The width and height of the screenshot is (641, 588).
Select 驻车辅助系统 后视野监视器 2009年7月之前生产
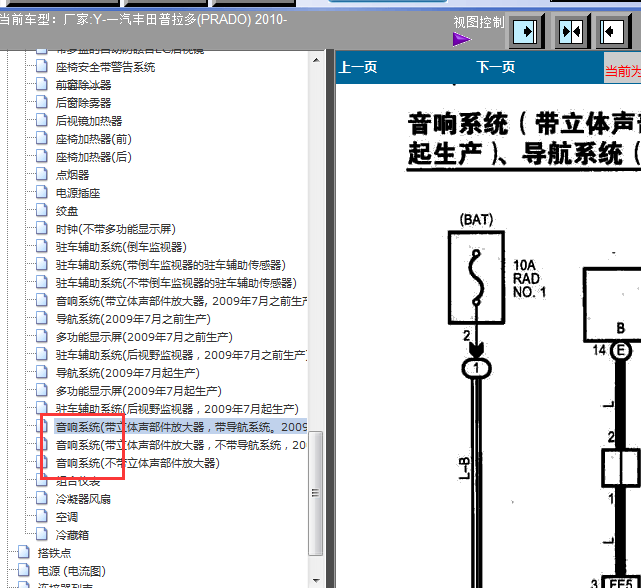182,355
